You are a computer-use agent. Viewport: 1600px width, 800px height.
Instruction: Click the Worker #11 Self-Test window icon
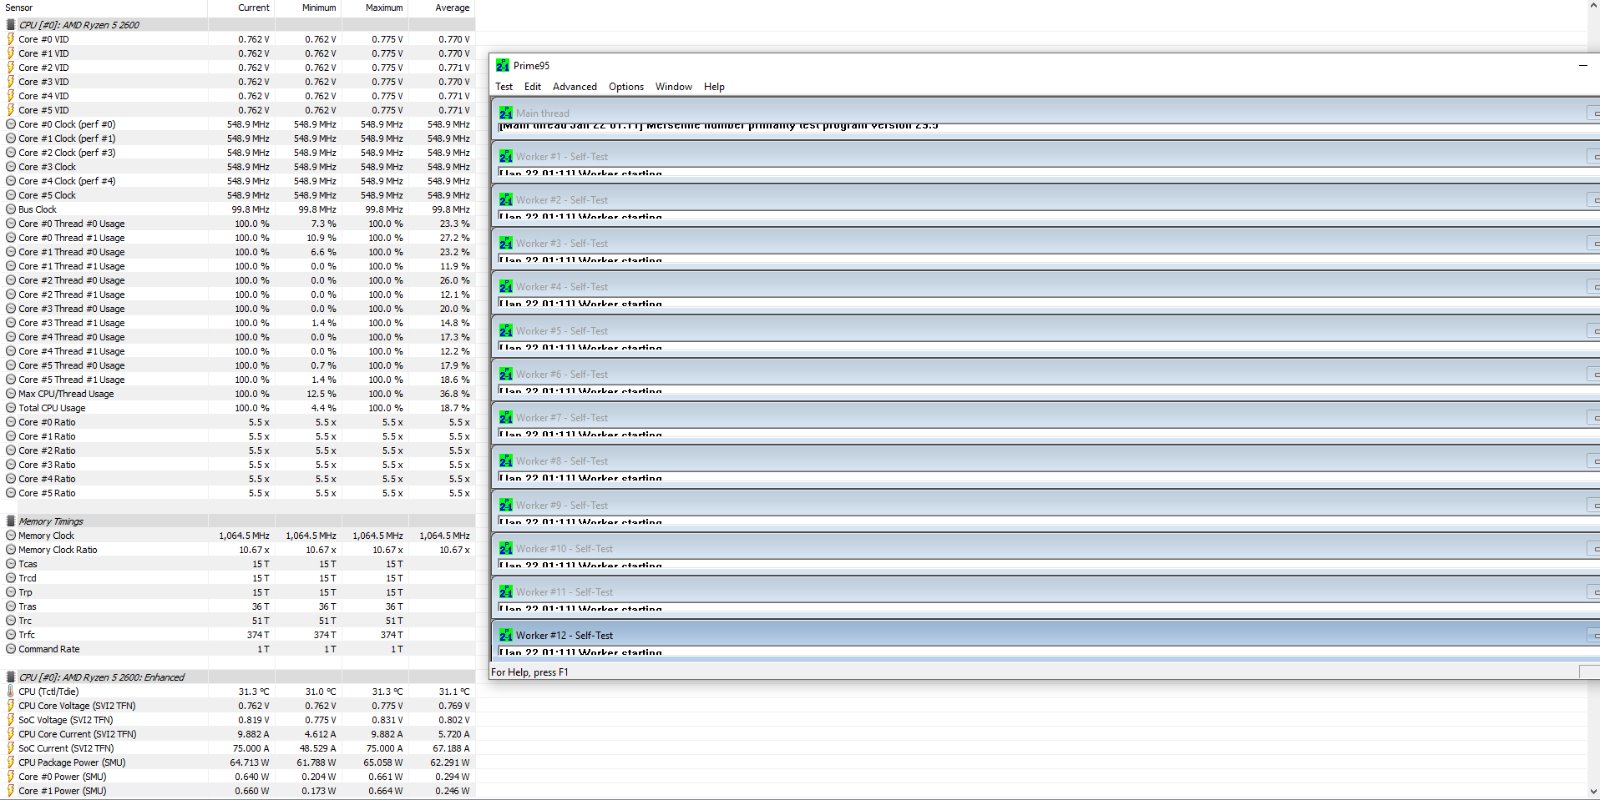pos(506,592)
